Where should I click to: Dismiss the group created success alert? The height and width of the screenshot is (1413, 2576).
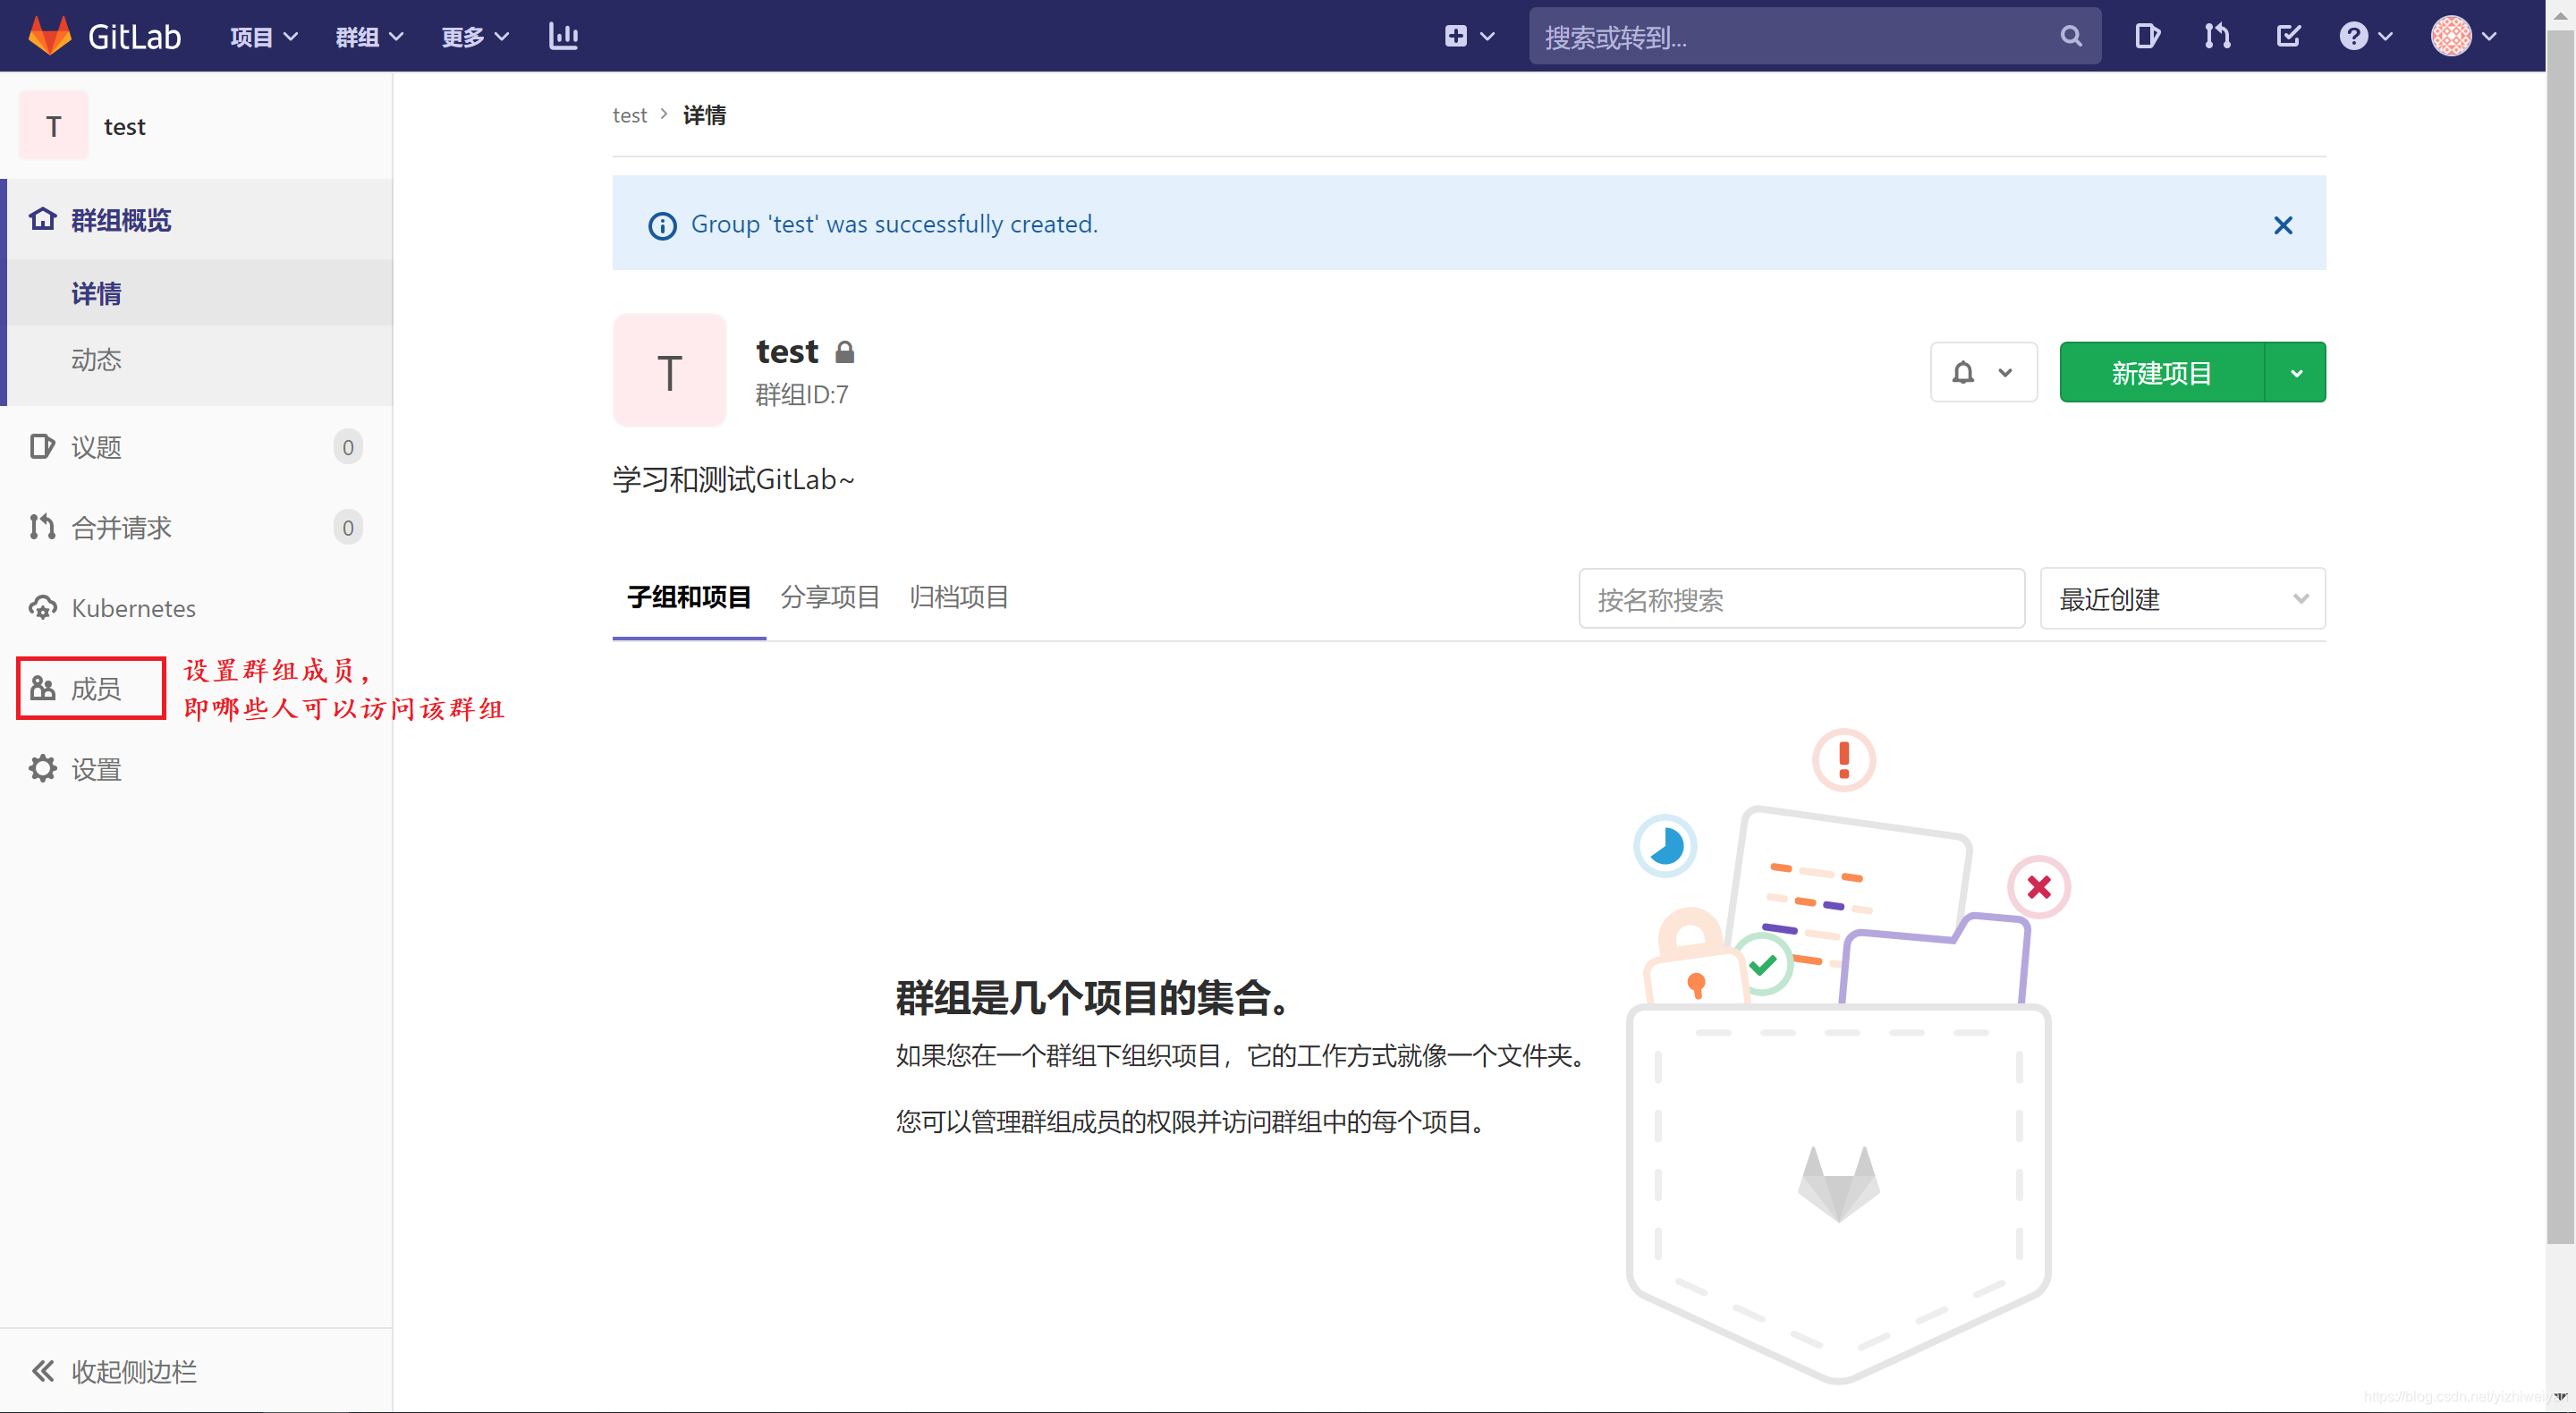click(x=2283, y=225)
